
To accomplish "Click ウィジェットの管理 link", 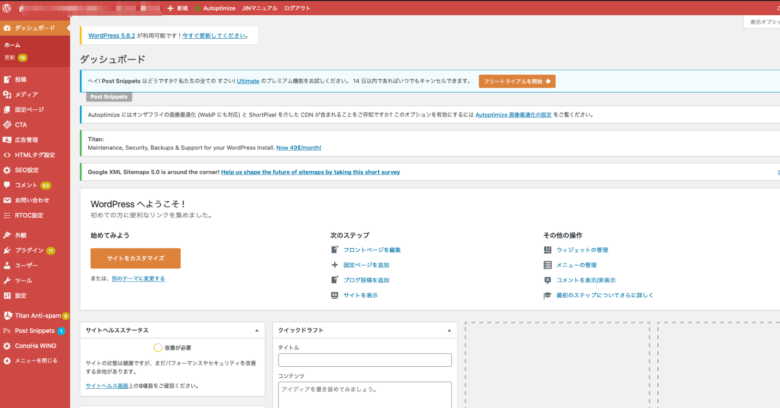I will [x=582, y=250].
